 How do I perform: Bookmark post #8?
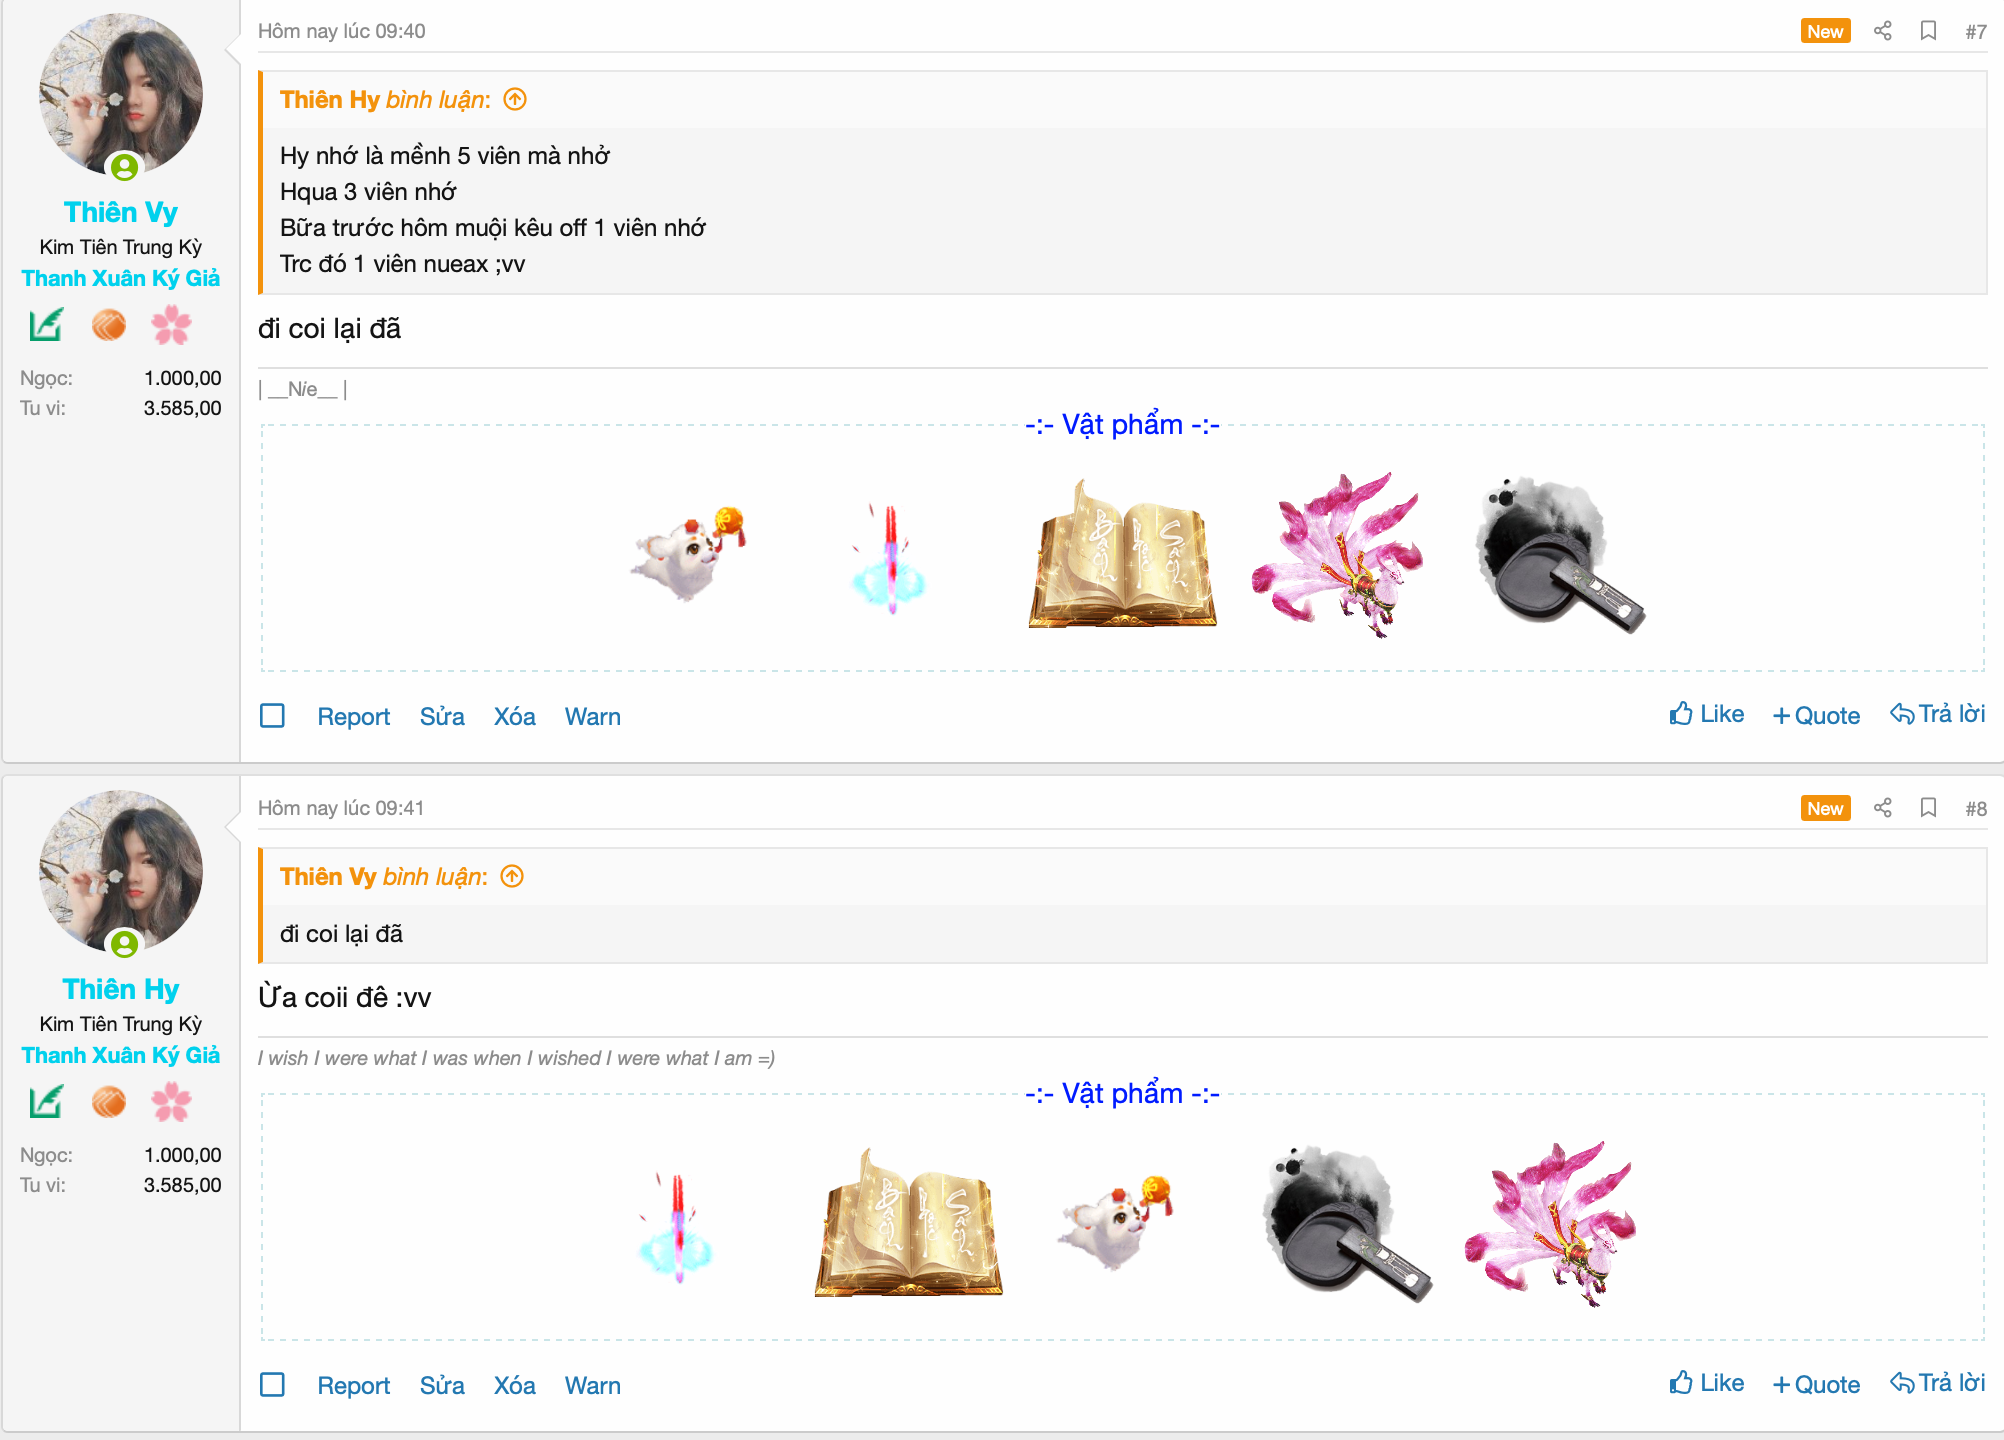(1929, 808)
